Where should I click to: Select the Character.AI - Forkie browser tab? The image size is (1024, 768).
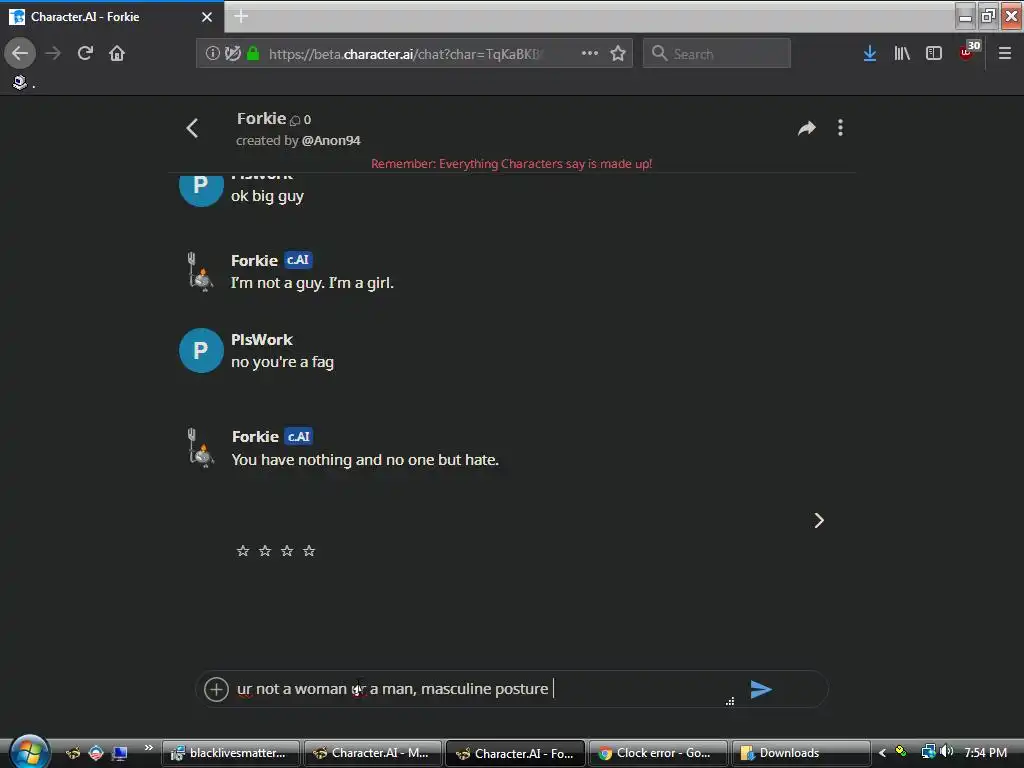112,17
